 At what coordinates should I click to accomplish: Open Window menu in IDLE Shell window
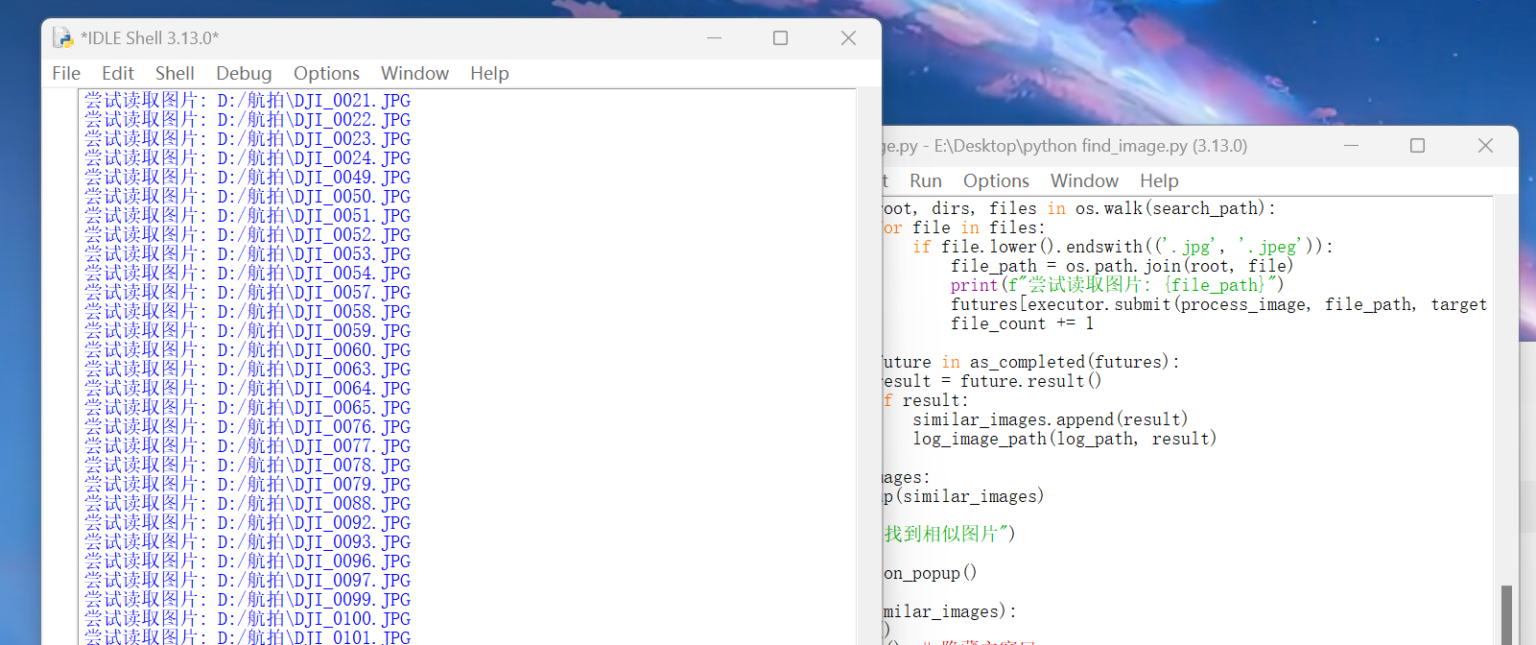click(414, 73)
